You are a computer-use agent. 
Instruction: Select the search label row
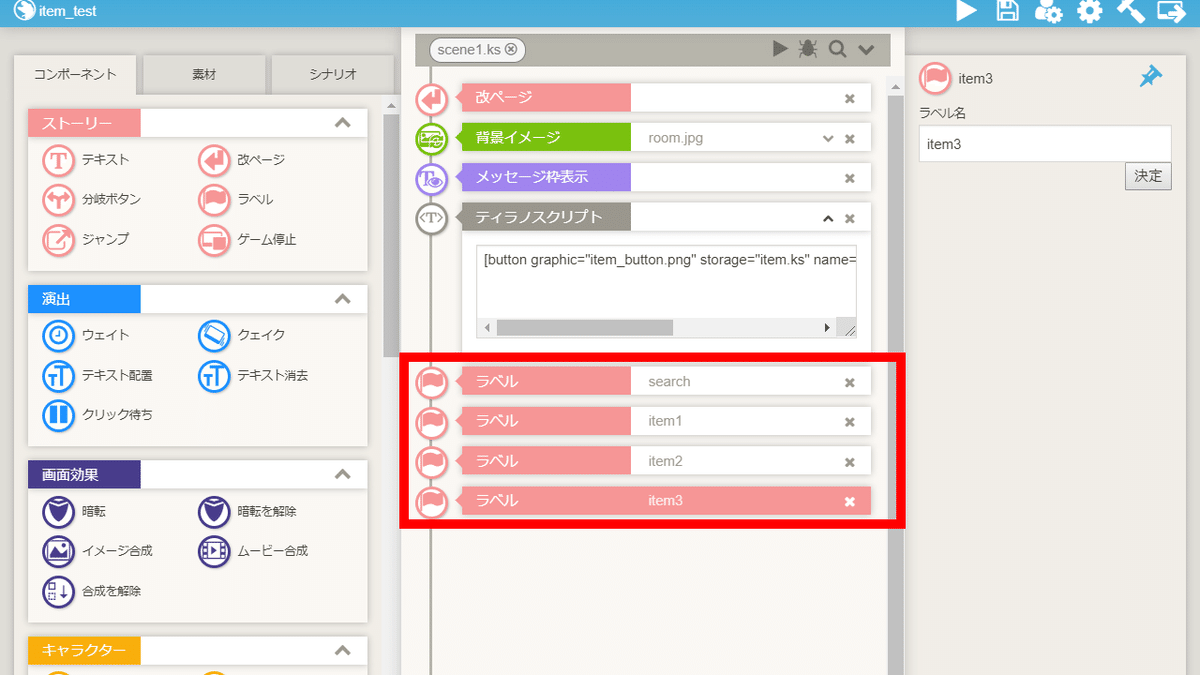pos(666,381)
